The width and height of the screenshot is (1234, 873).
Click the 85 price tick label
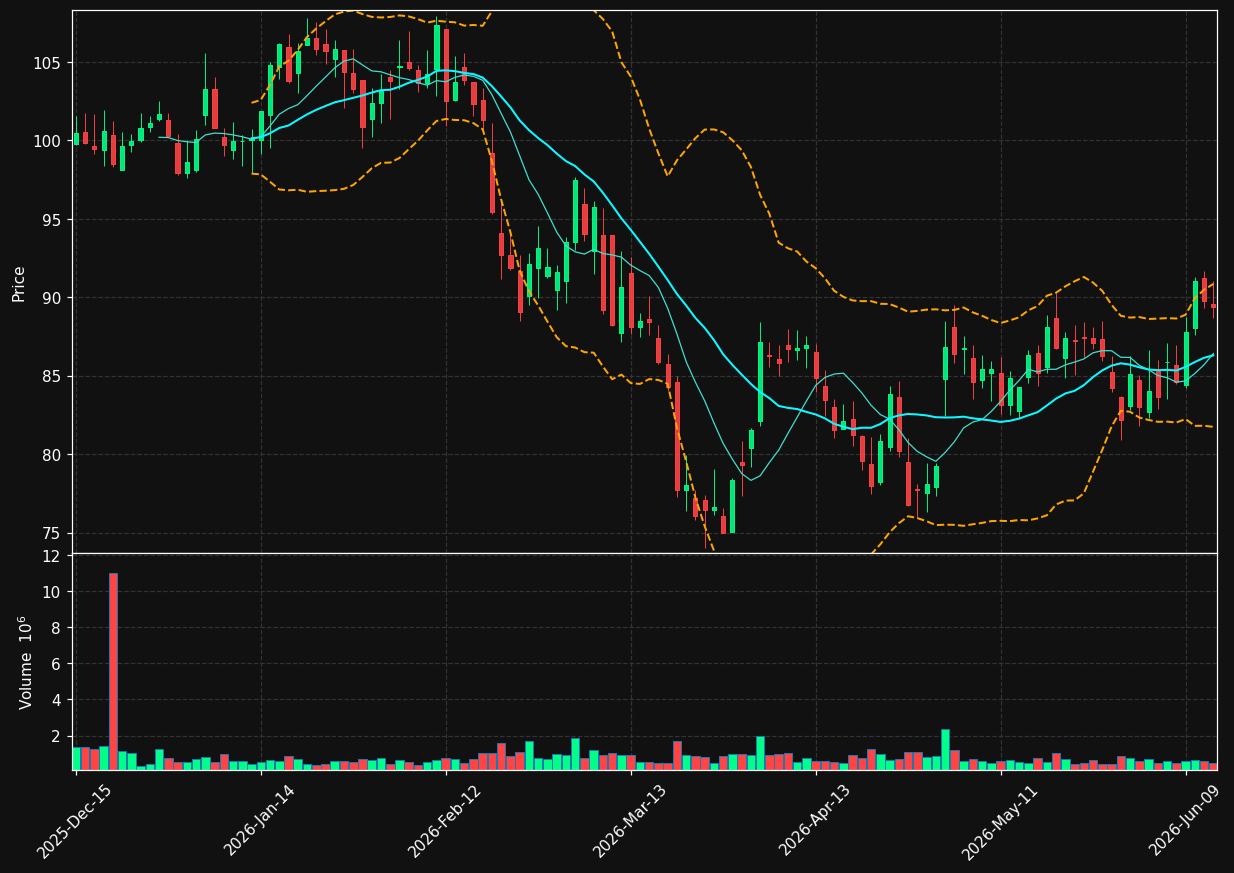(52, 376)
